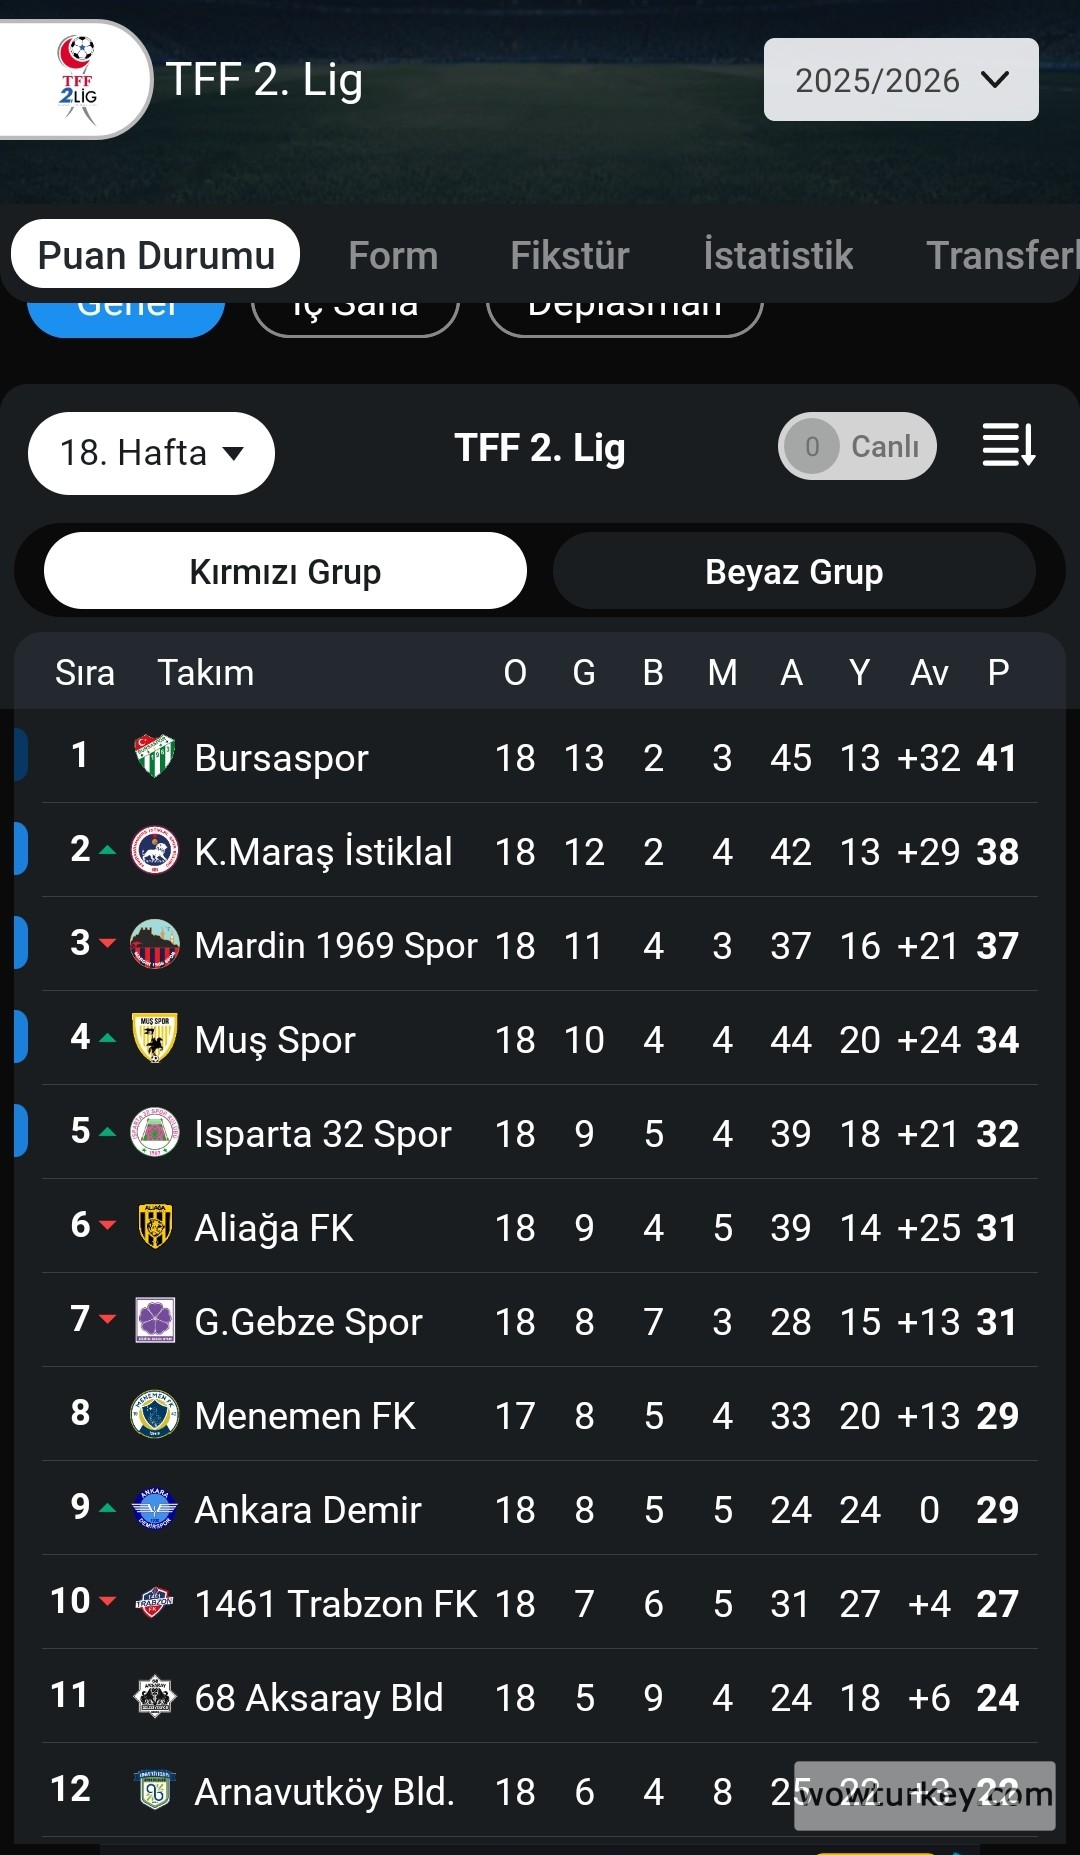Viewport: 1080px width, 1855px height.
Task: Click the TFF 2. Lig league logo
Action: (77, 80)
